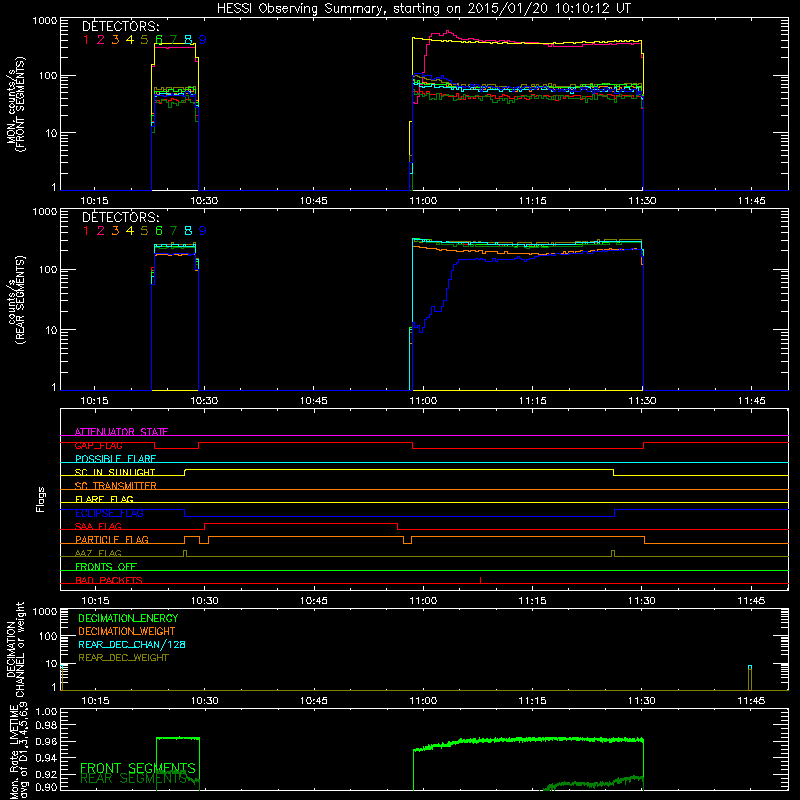The image size is (800, 800).
Task: Click the olive AAZ_FLAG label below PARTICLE_FLAG
Action: point(98,553)
